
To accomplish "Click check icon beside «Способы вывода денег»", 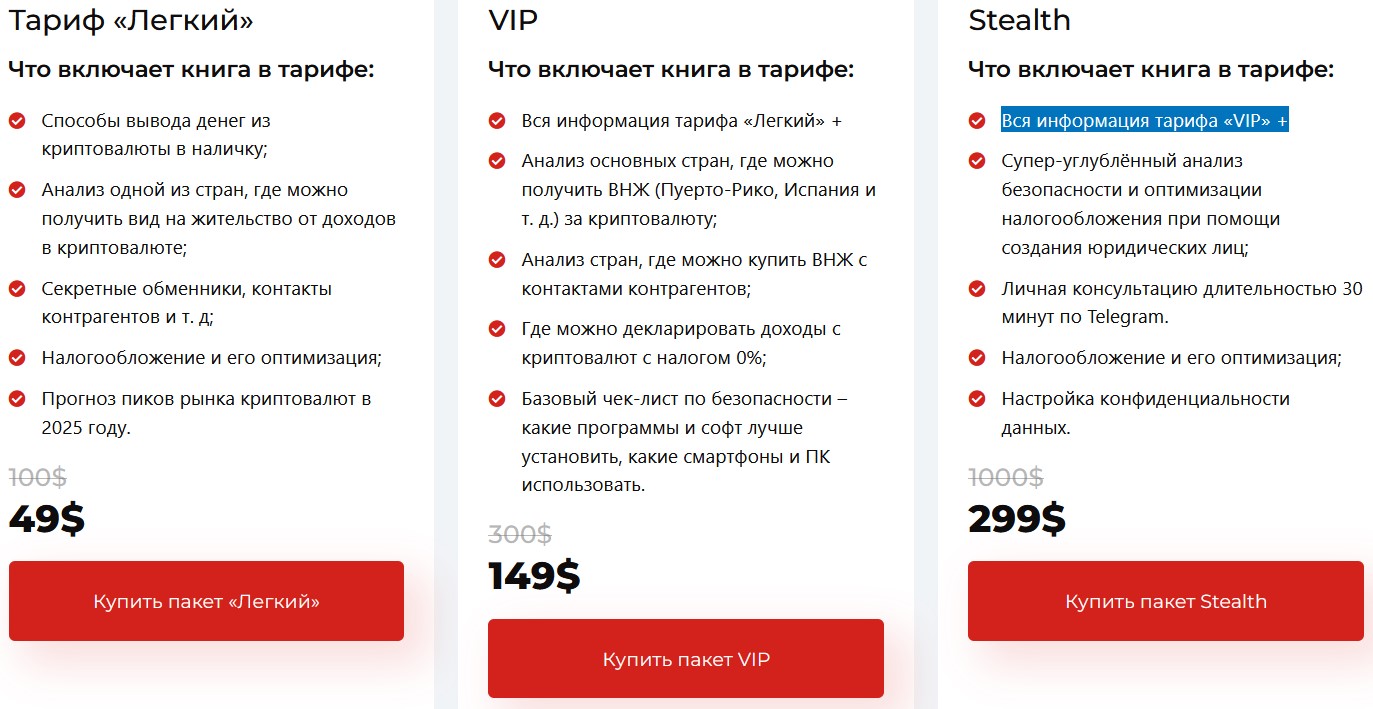I will coord(17,121).
